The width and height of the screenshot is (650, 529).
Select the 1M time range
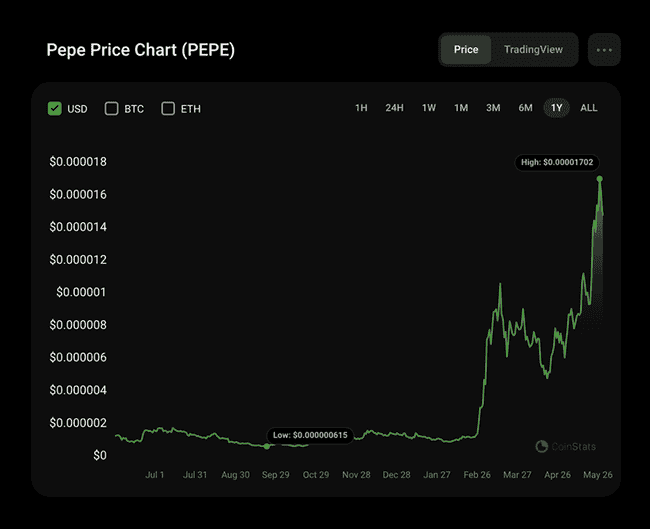(x=461, y=108)
